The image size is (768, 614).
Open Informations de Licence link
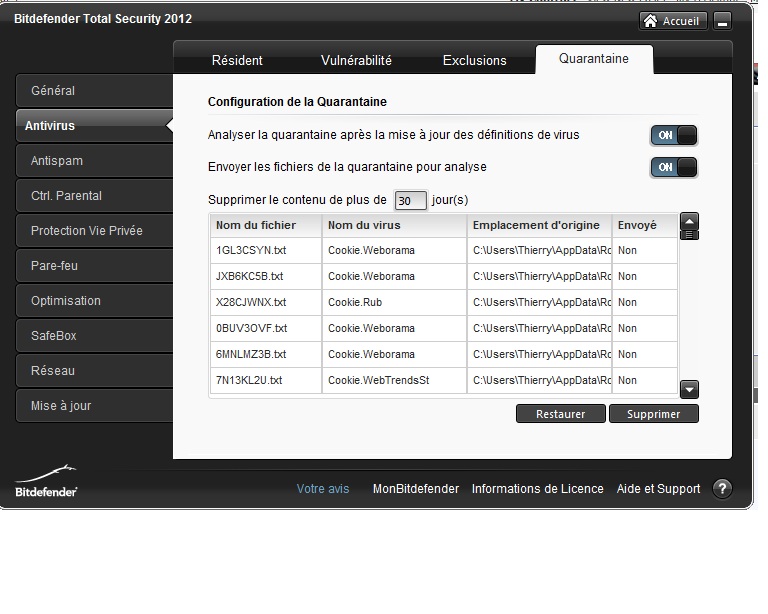click(x=537, y=489)
